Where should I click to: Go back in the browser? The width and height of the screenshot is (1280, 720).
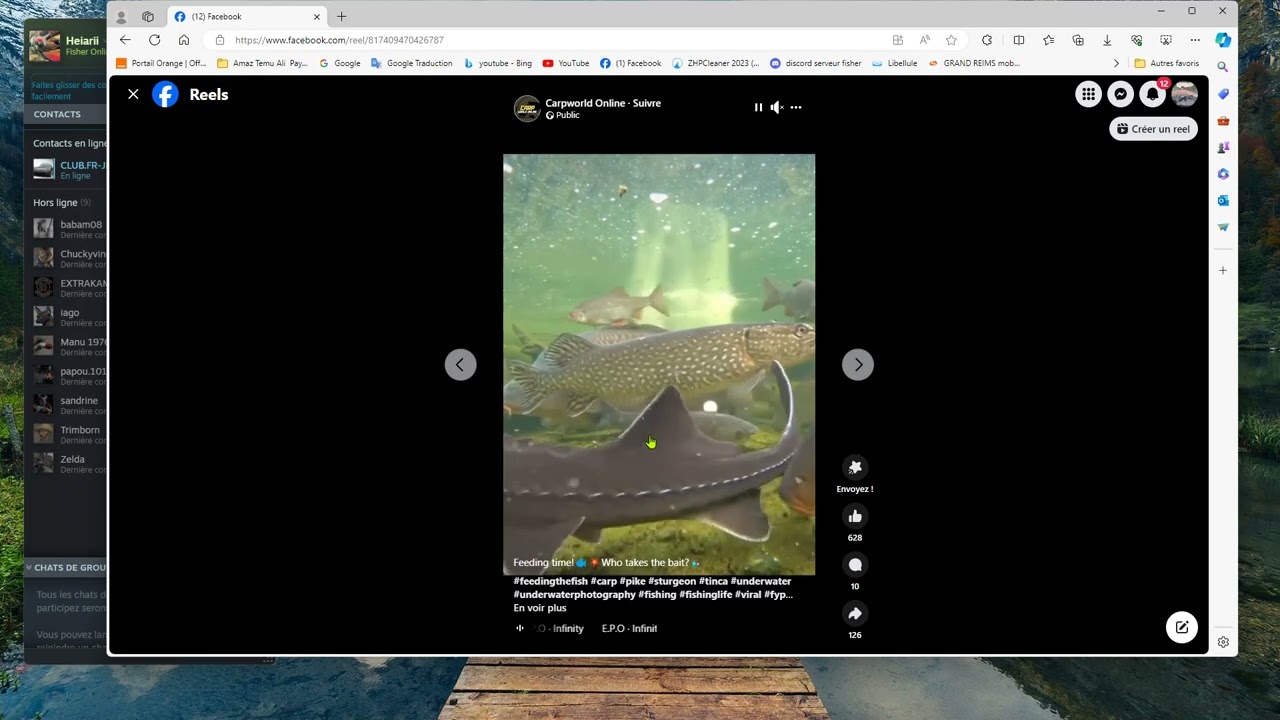tap(125, 40)
